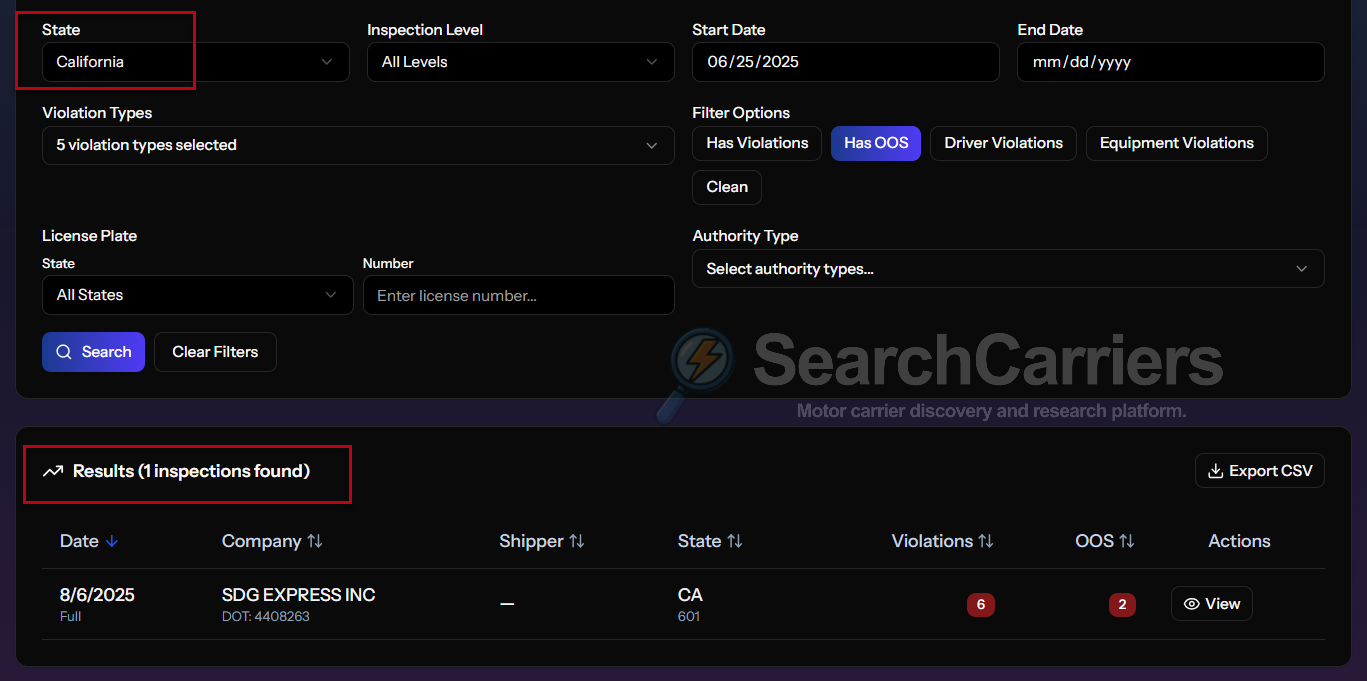Click the CA state cell
The image size is (1367, 681).
click(690, 595)
